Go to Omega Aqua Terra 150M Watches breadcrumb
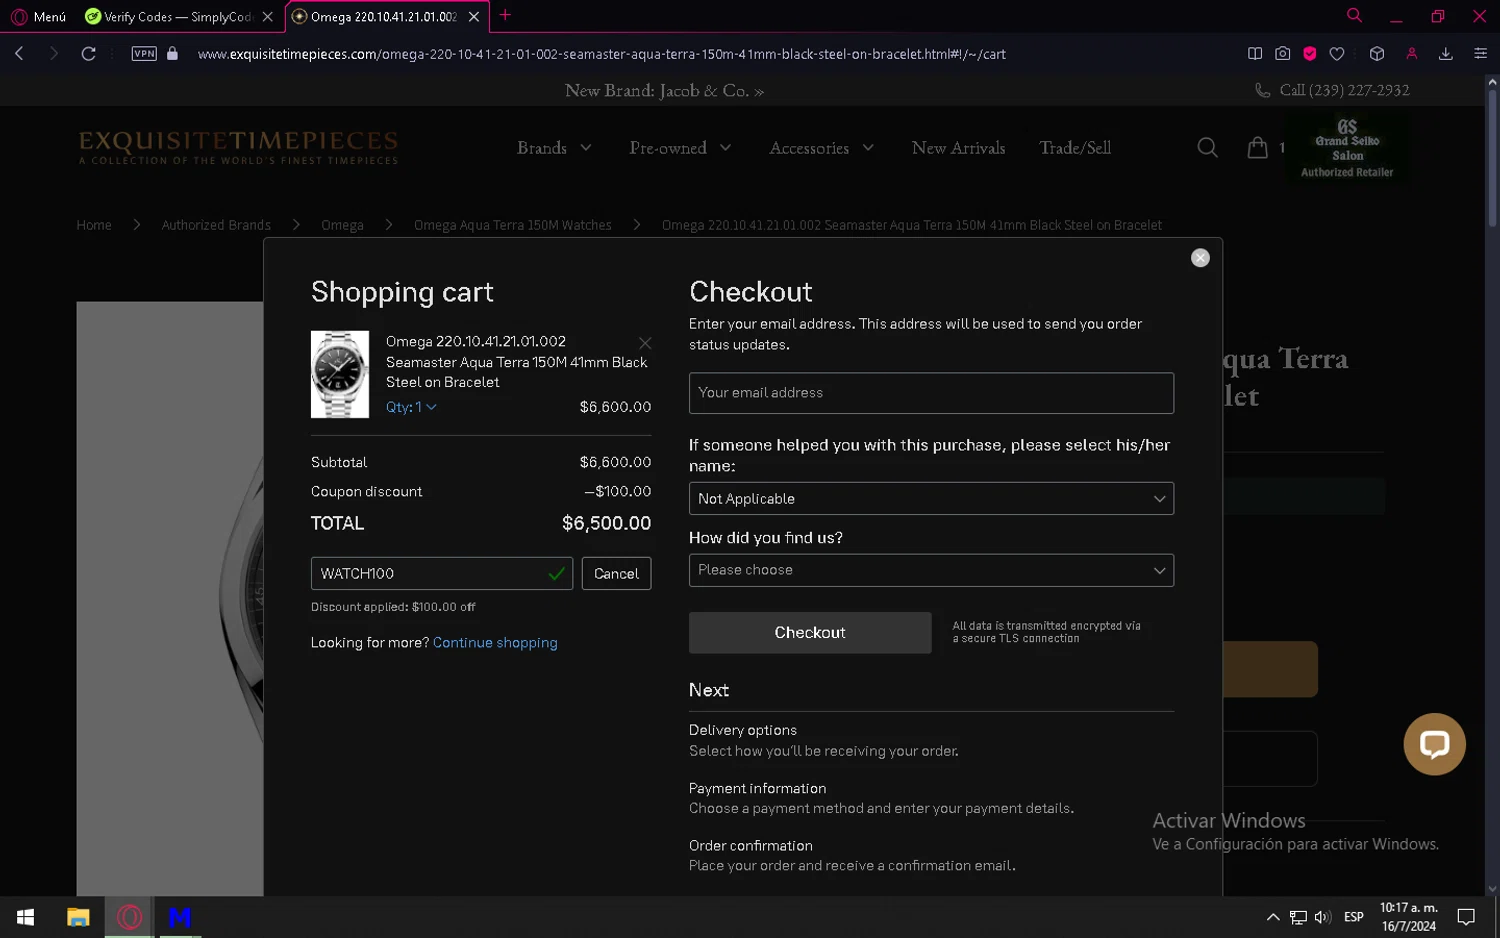The image size is (1500, 938). click(513, 225)
